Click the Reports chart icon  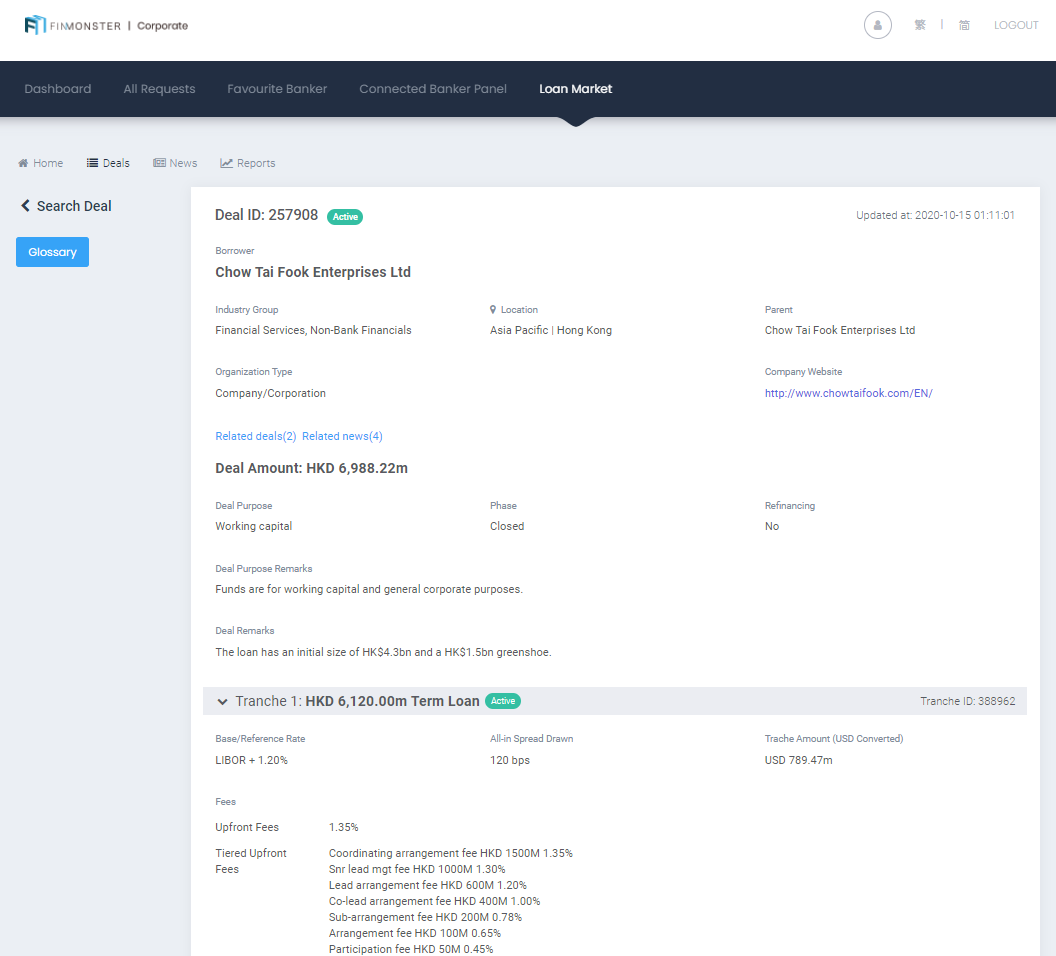pyautogui.click(x=226, y=163)
